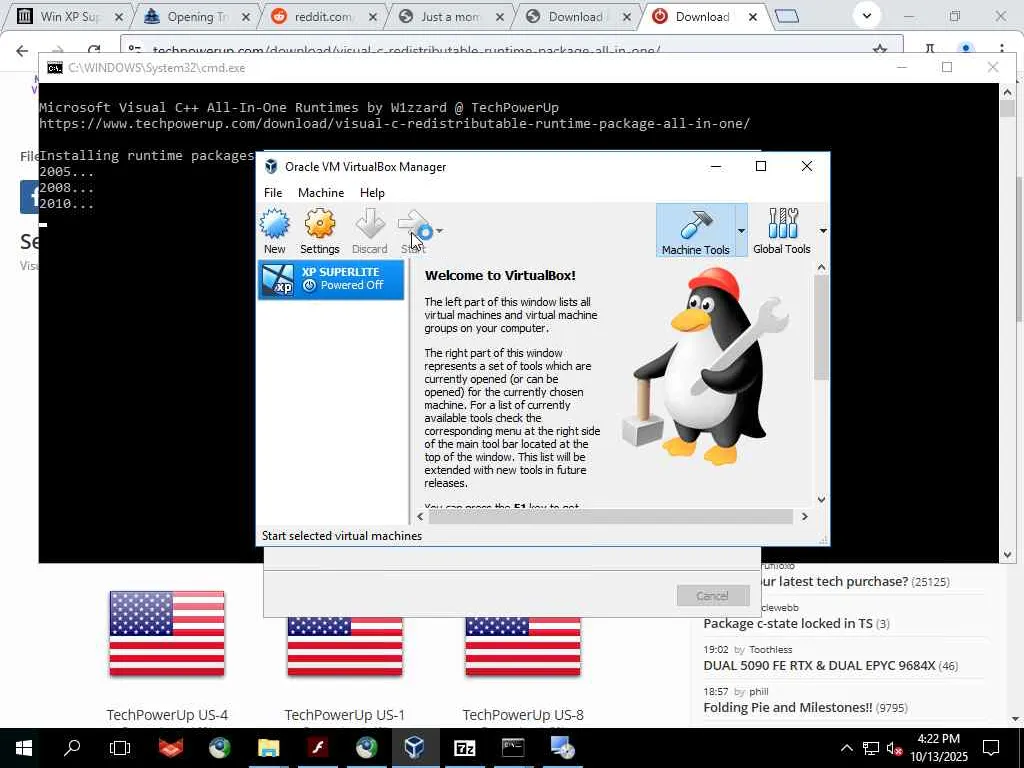Open the VirtualBox Machine menu
Image resolution: width=1024 pixels, height=768 pixels.
tap(321, 193)
